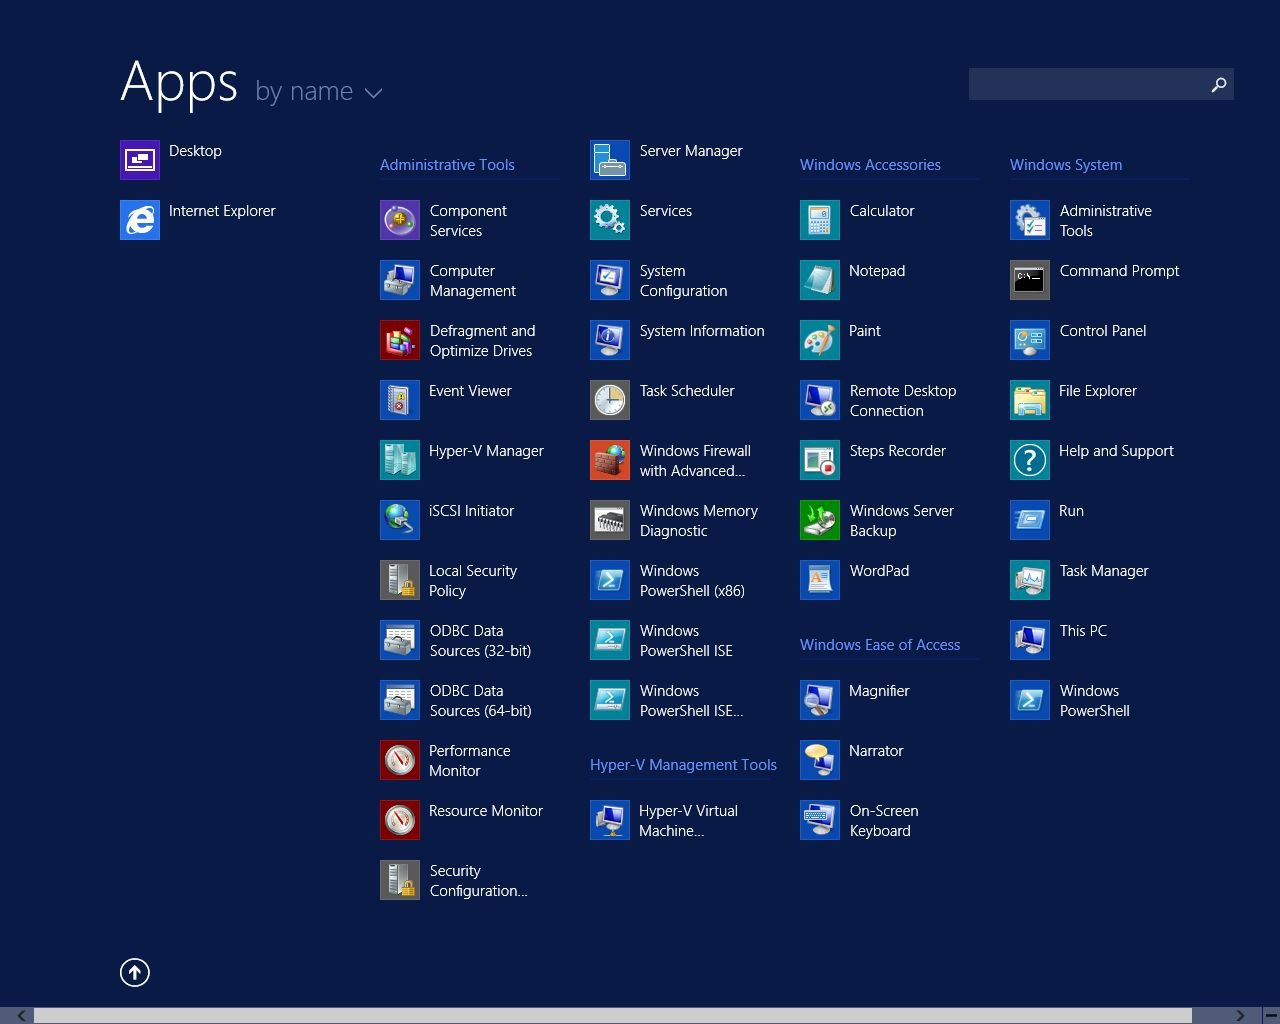Click the Hyper-V Management Tools header
The height and width of the screenshot is (1024, 1280).
pyautogui.click(x=683, y=765)
